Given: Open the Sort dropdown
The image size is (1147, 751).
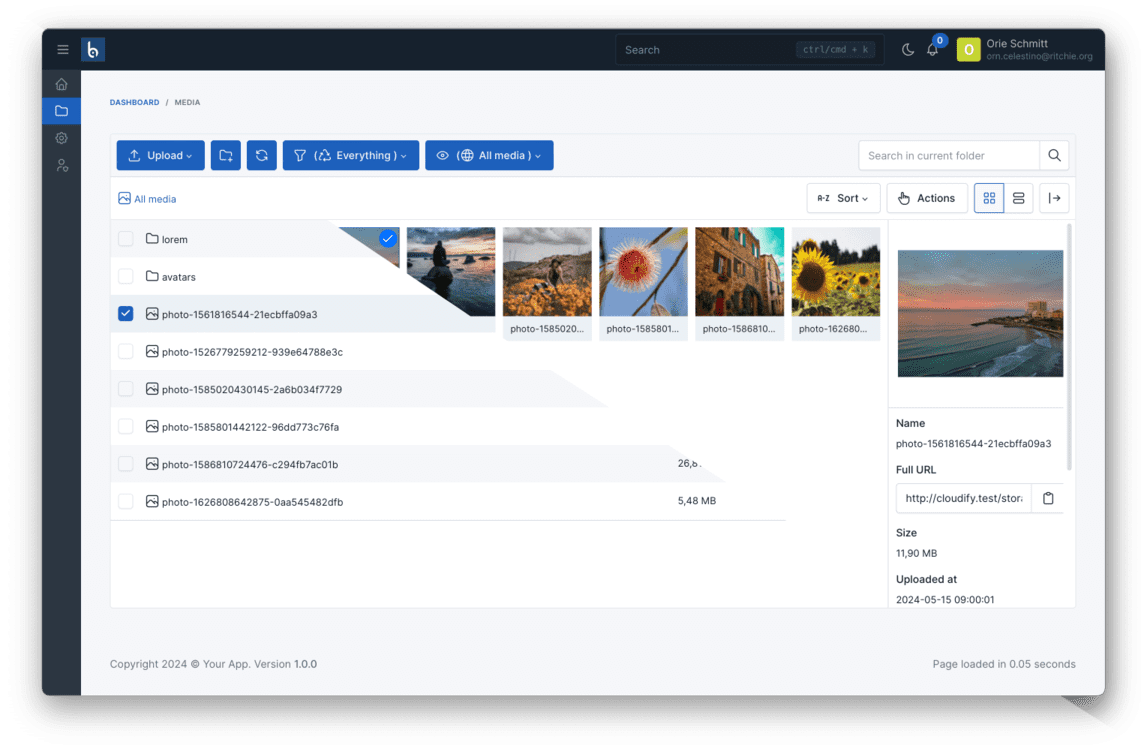Looking at the screenshot, I should point(843,198).
